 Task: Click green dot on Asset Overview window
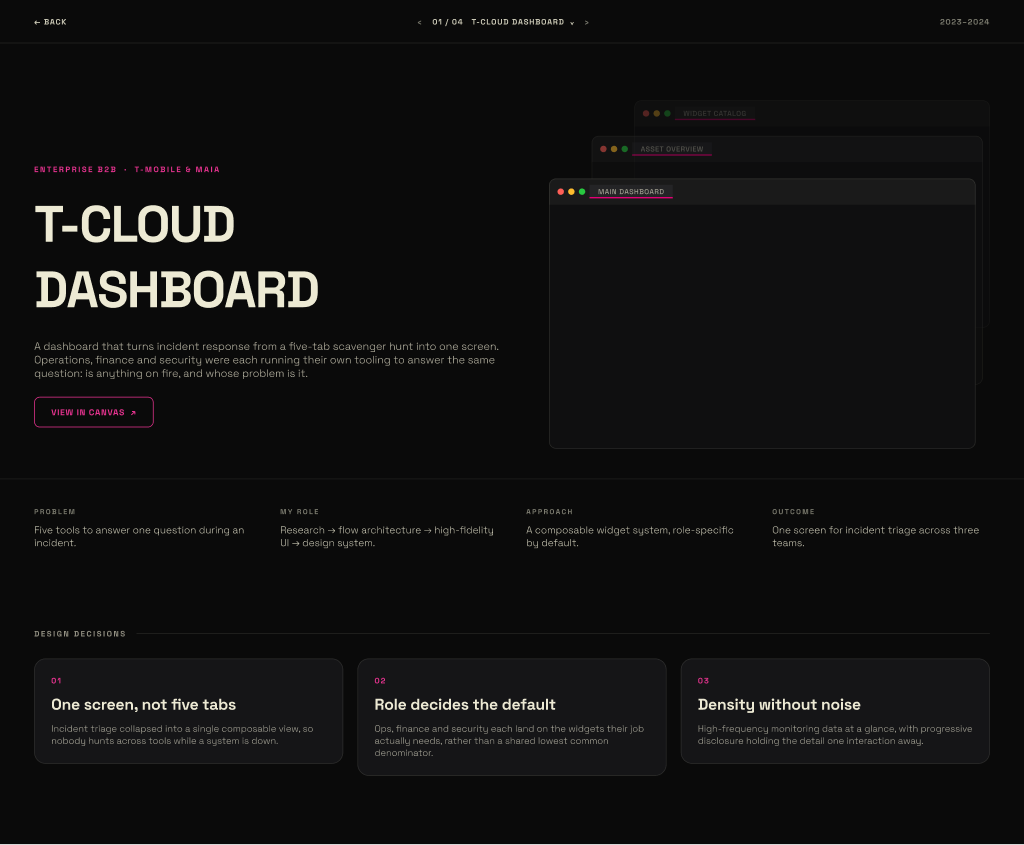pos(625,149)
